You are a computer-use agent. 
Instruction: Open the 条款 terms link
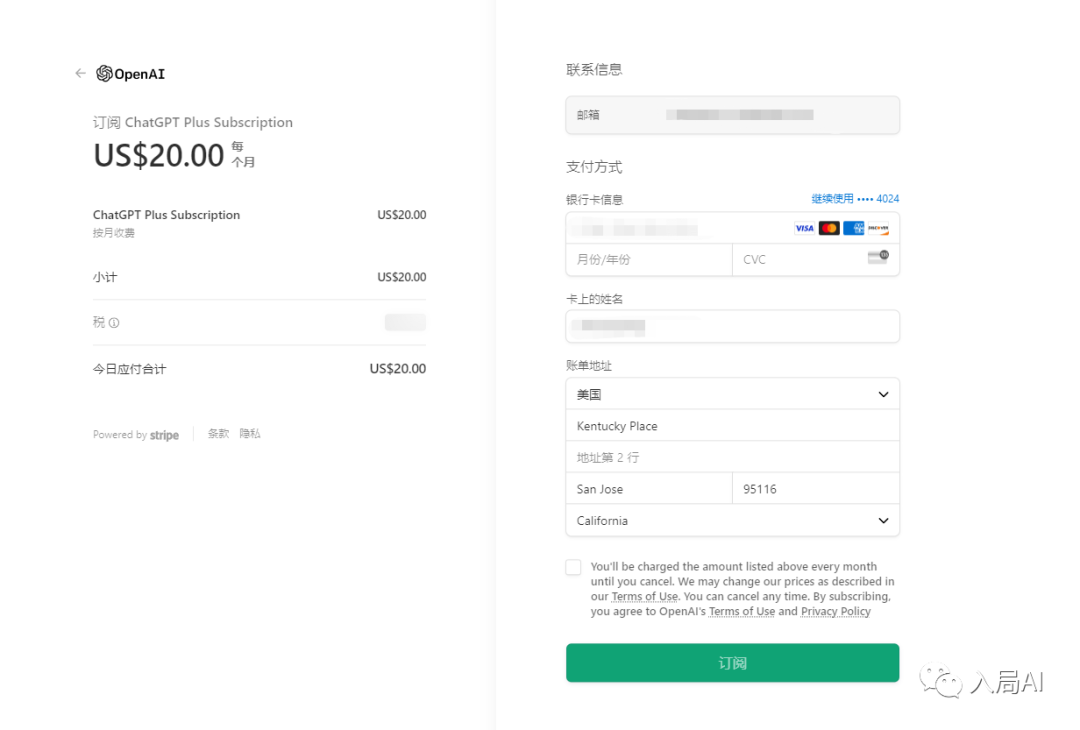click(218, 434)
